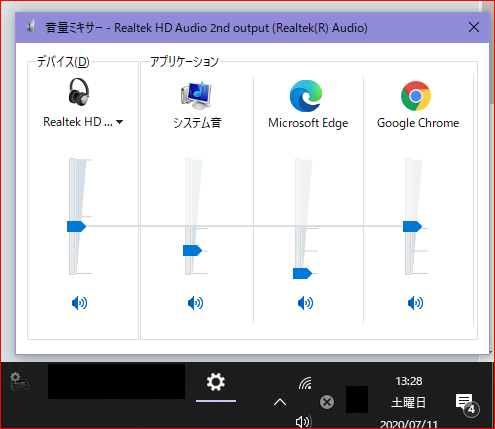Screen dimensions: 495x429
Task: Mute Google Chrome audio
Action: [x=415, y=303]
